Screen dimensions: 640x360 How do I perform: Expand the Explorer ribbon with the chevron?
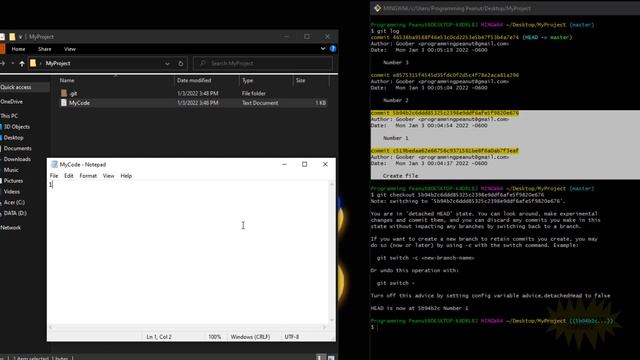[x=323, y=49]
